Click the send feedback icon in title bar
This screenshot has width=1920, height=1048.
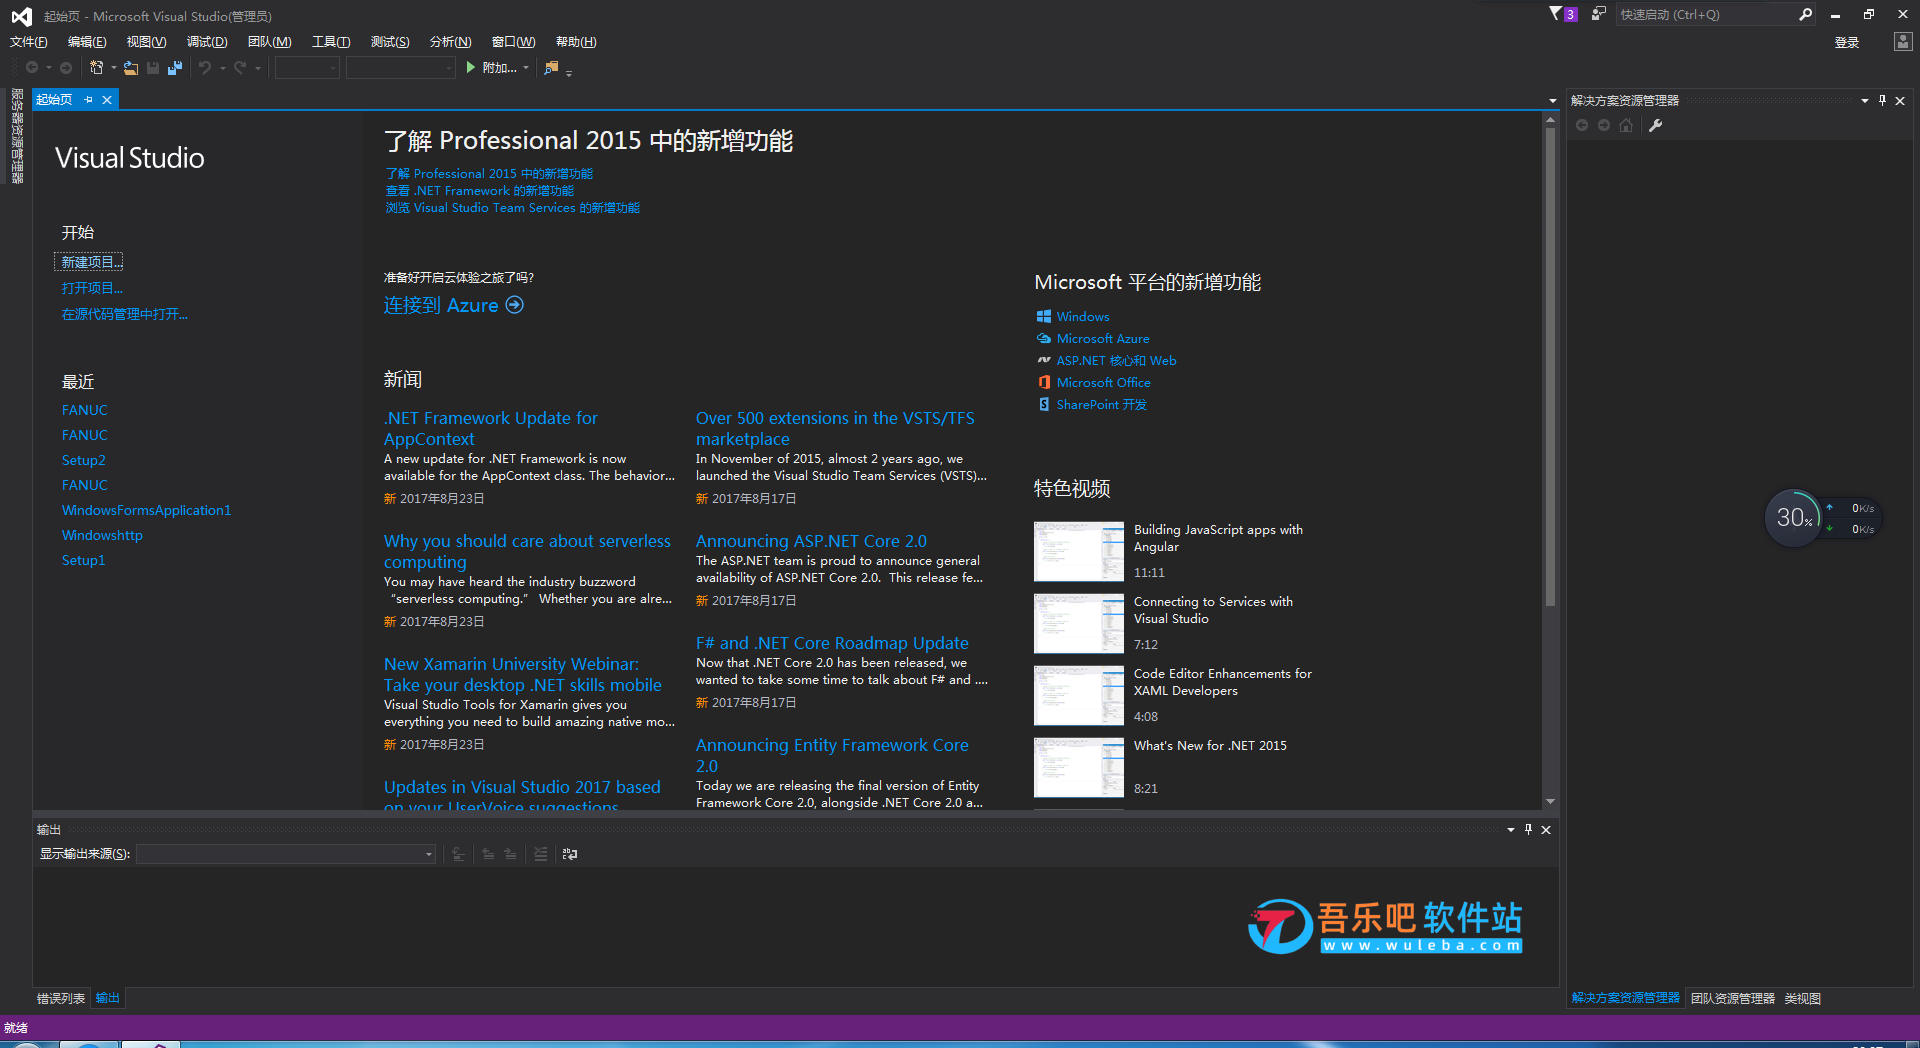pos(1598,14)
